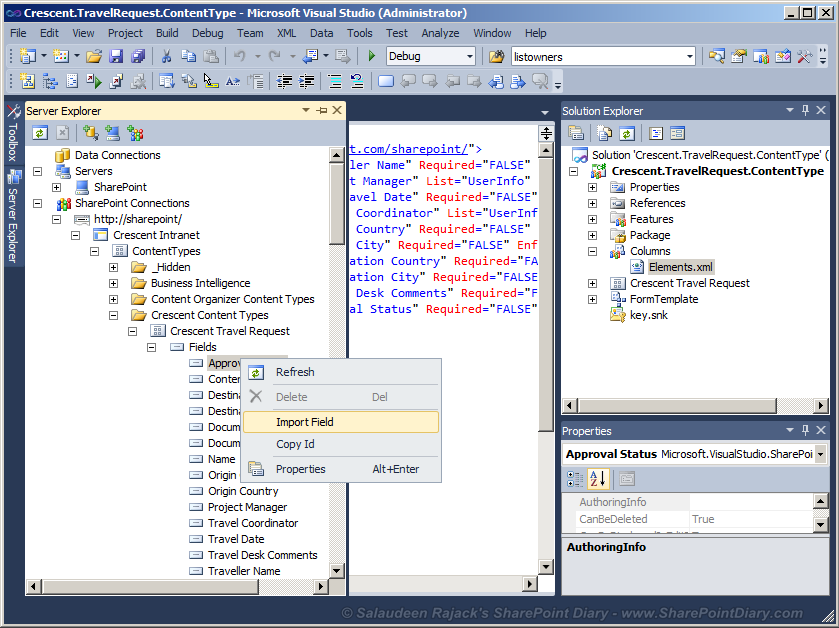
Task: Open the Analyze menu
Action: [441, 32]
